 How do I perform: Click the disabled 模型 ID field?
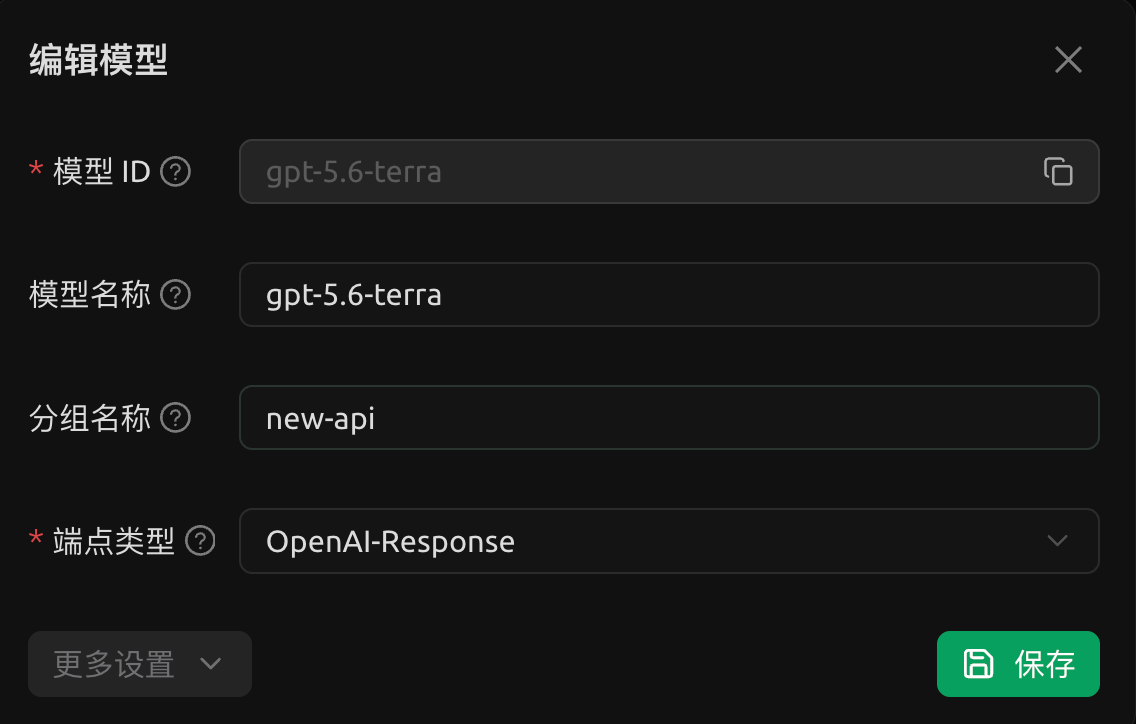pos(669,172)
